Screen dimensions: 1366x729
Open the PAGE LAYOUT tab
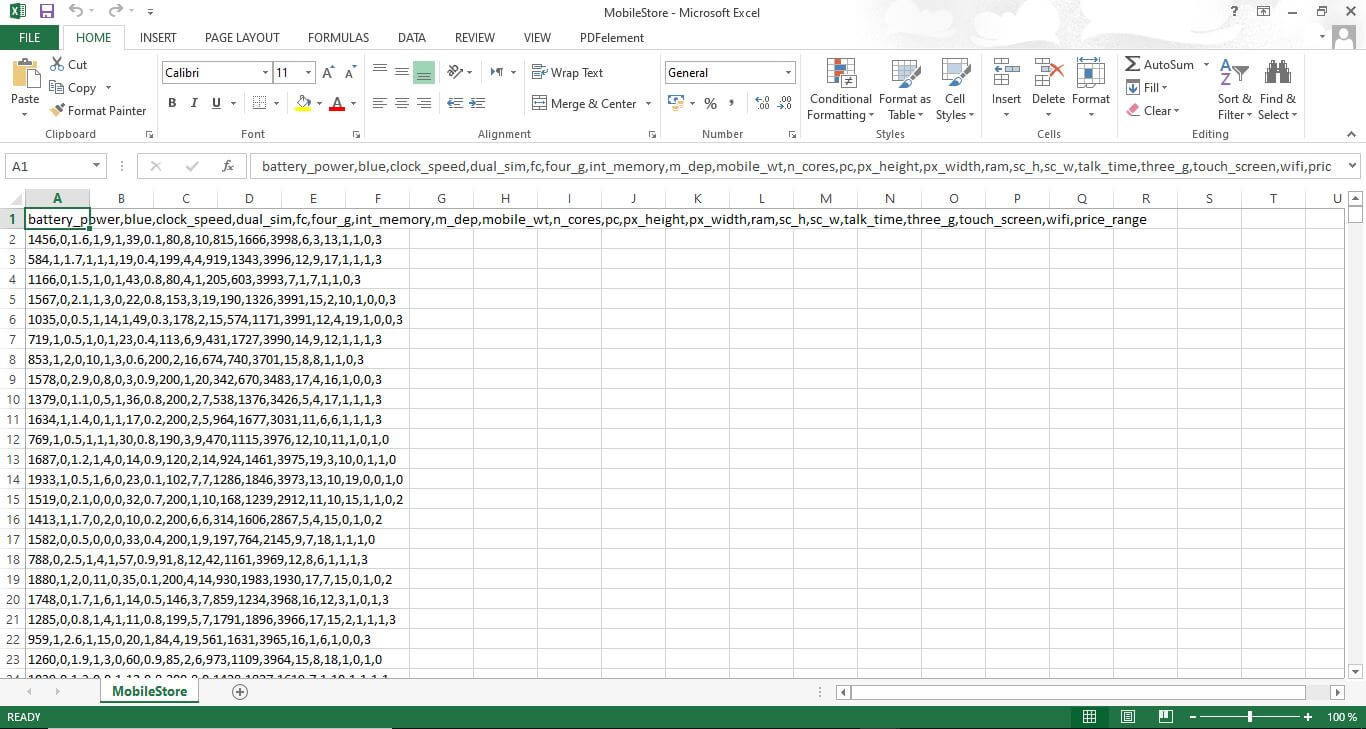click(242, 38)
